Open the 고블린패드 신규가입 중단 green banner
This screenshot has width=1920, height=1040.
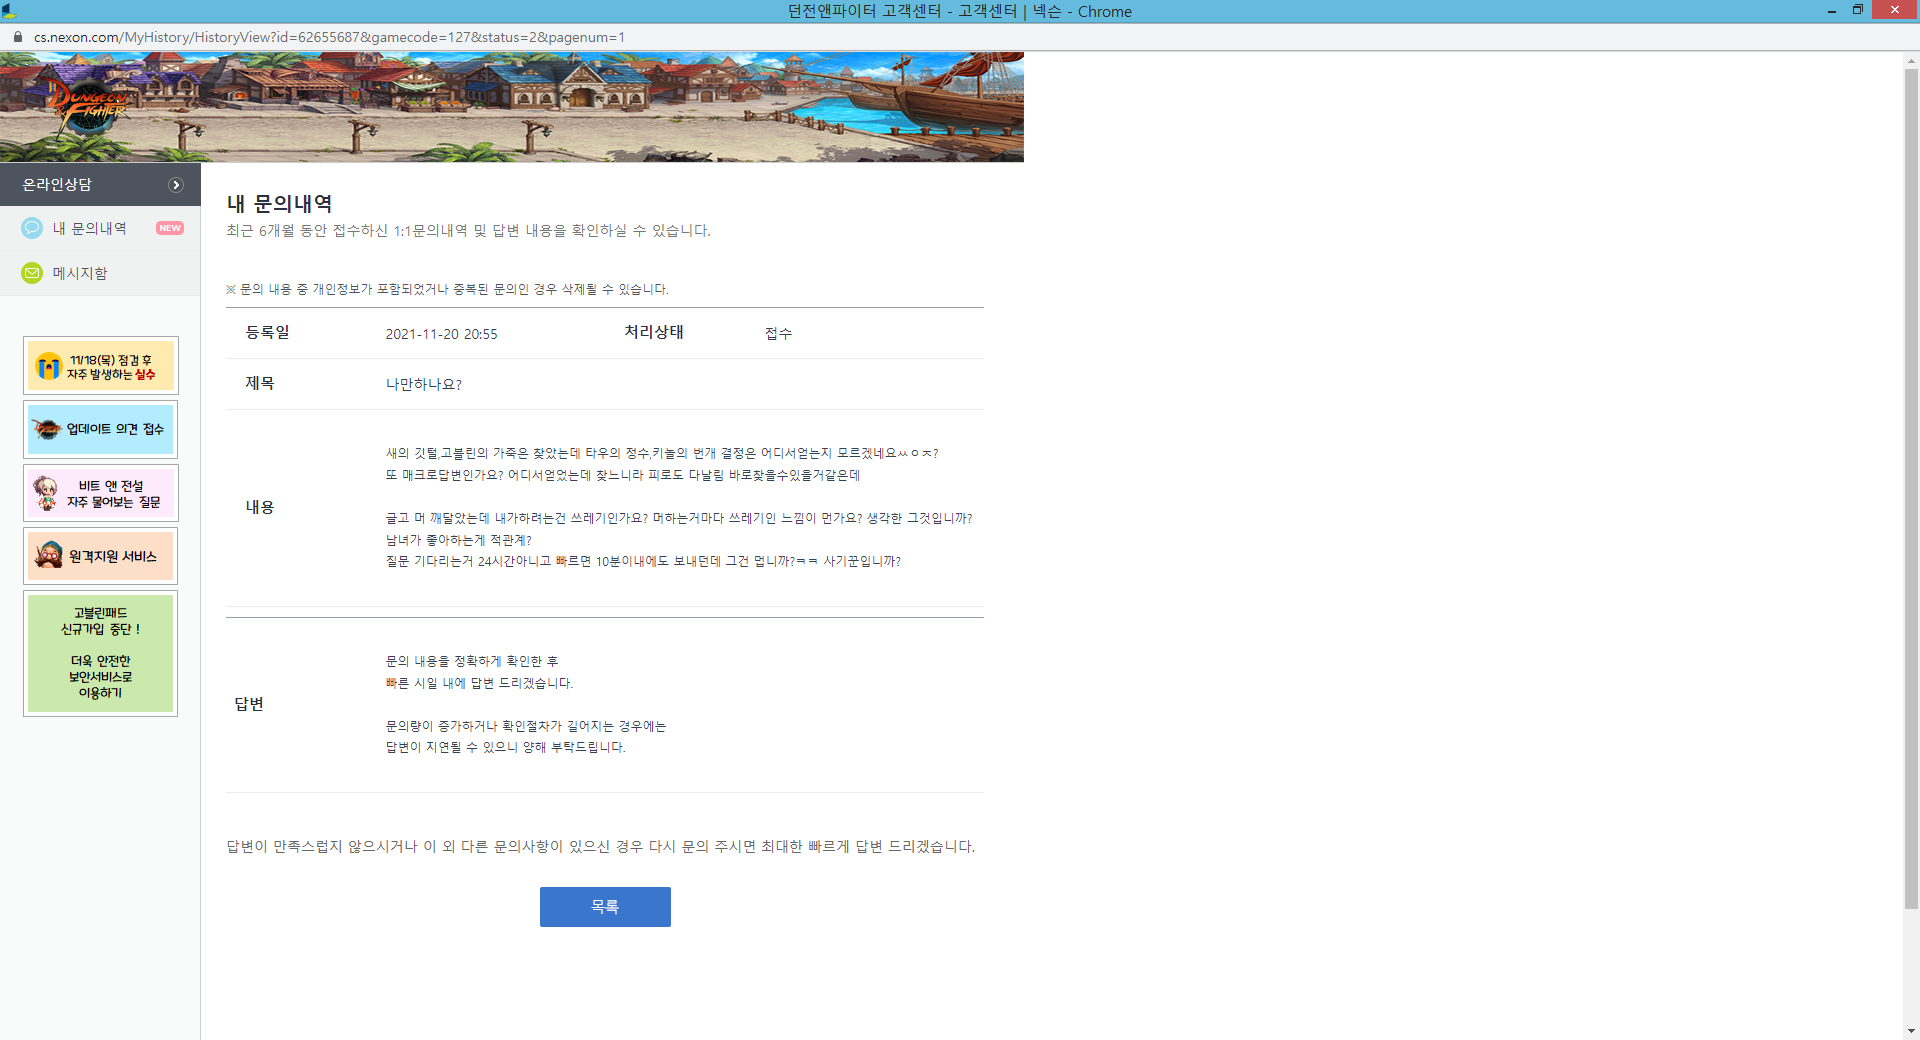[x=100, y=653]
